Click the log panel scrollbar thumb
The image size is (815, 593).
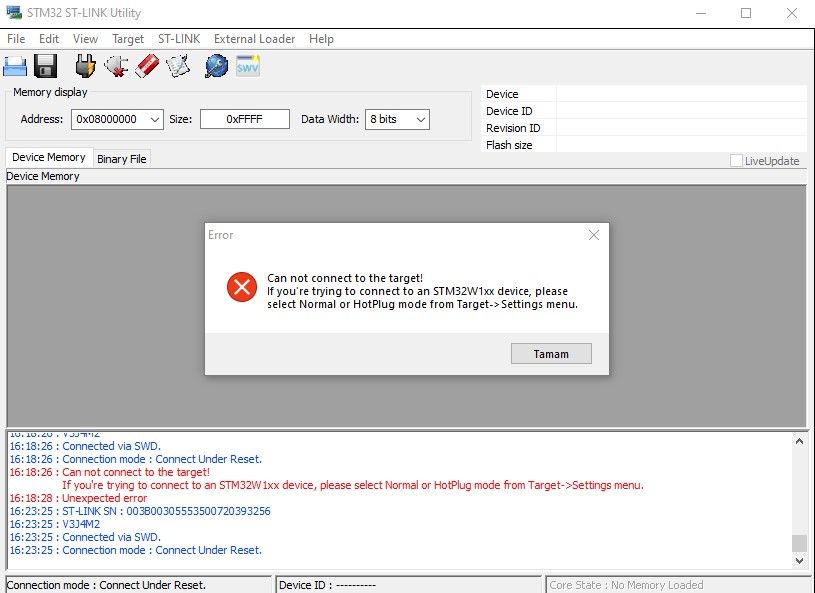(x=799, y=543)
